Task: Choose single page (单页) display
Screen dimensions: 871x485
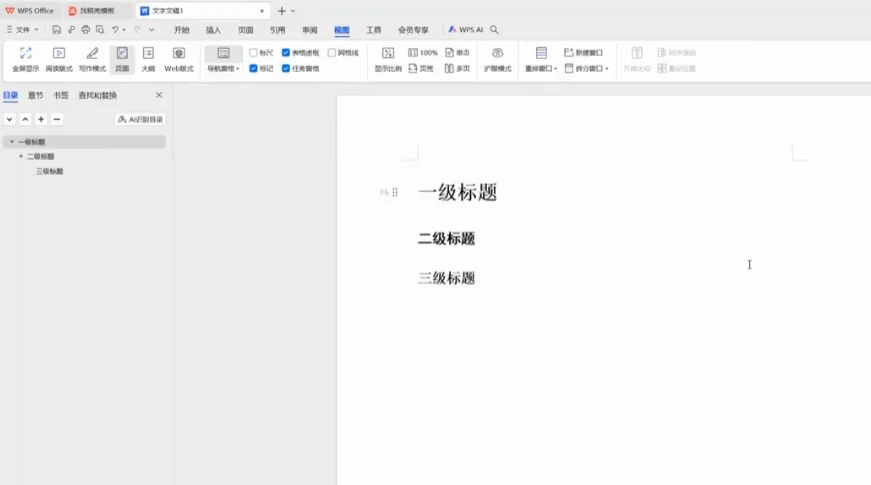Action: coord(458,52)
